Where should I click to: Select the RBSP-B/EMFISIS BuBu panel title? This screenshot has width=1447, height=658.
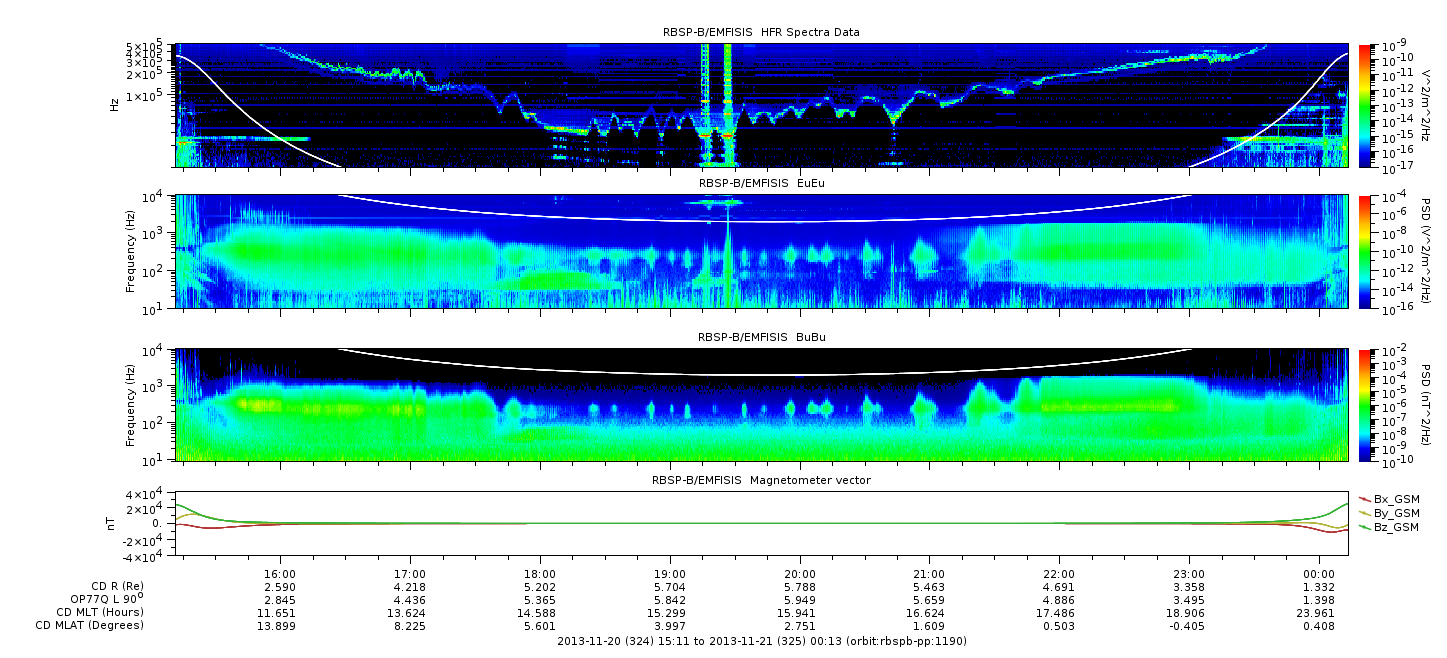tap(761, 338)
